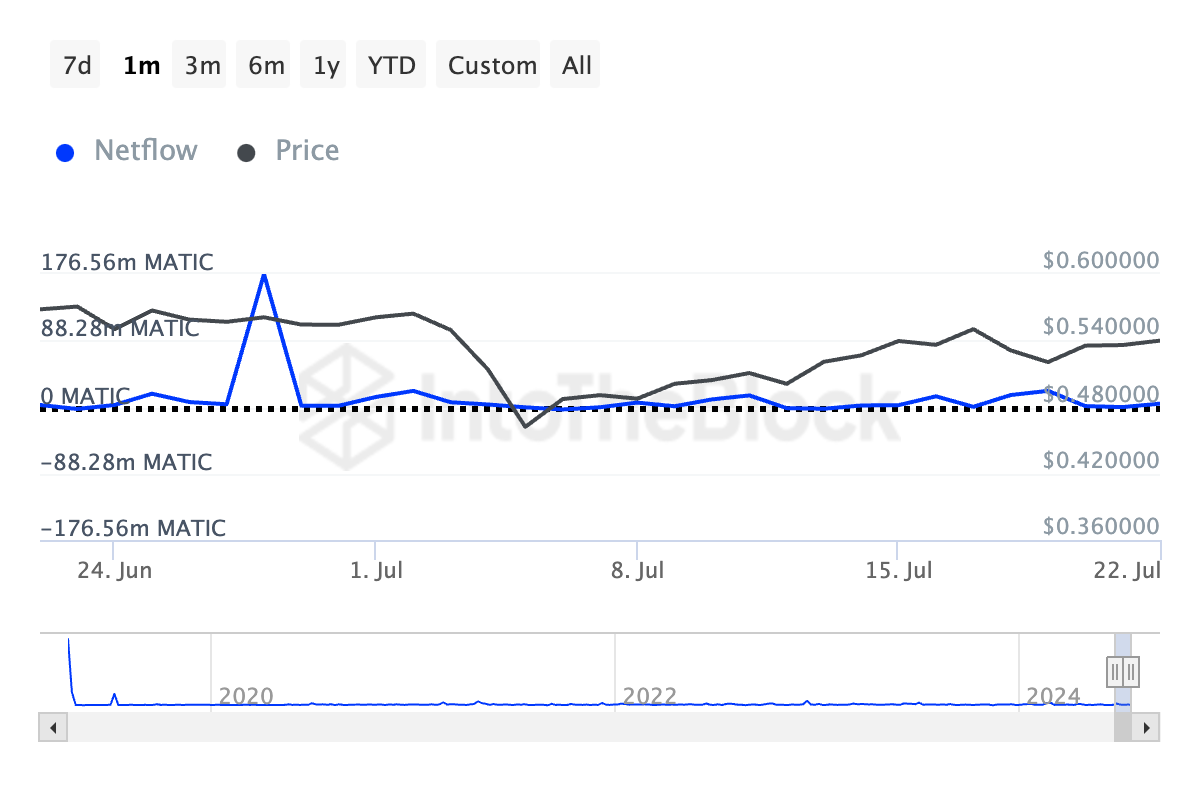Select the 7d time range
Screen dimensions: 1200x800
[76, 66]
